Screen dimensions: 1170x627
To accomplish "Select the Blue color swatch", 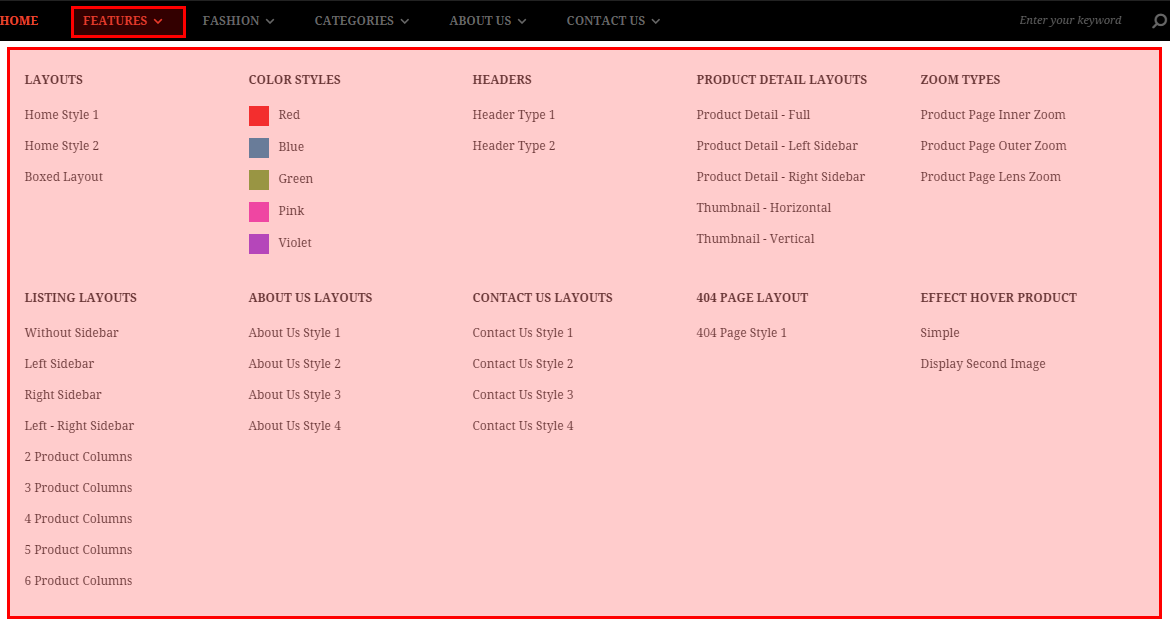I will (x=259, y=148).
